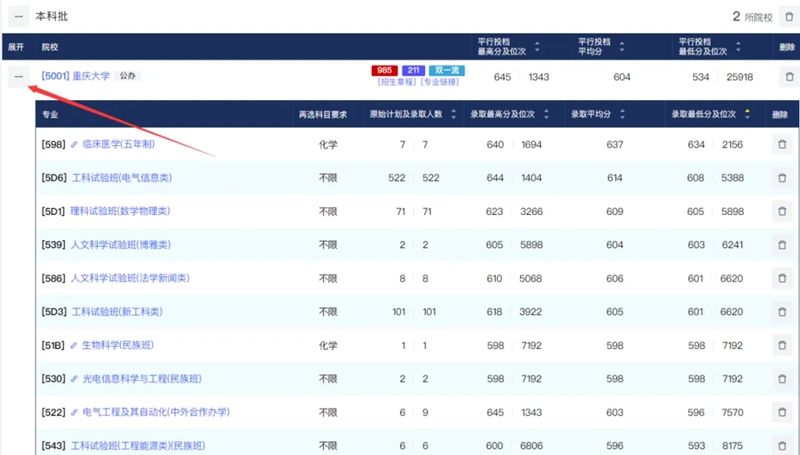Collapse the 本科批 batch section
This screenshot has height=455, width=800.
click(x=18, y=17)
